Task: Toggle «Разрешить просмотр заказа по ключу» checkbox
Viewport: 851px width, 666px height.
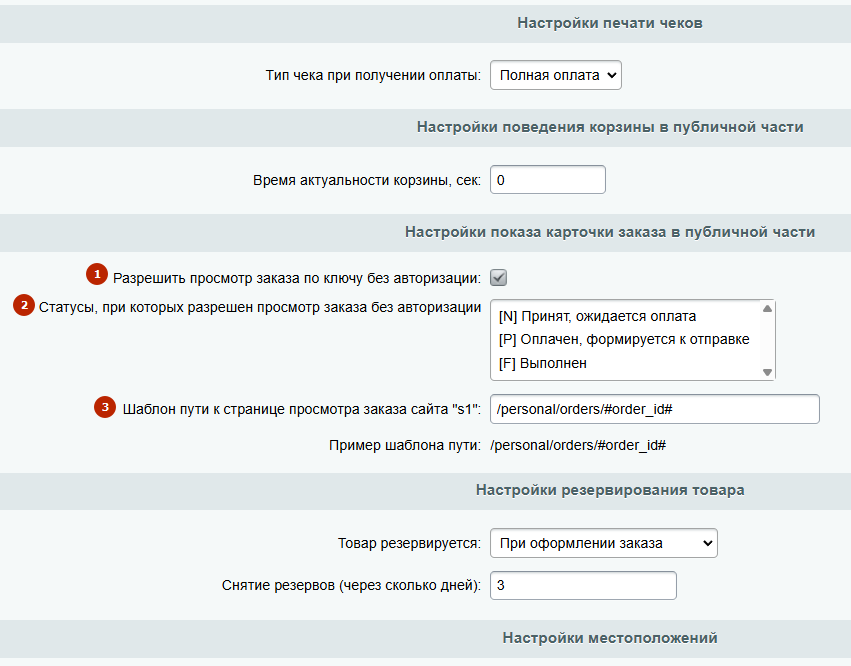Action: tap(498, 278)
